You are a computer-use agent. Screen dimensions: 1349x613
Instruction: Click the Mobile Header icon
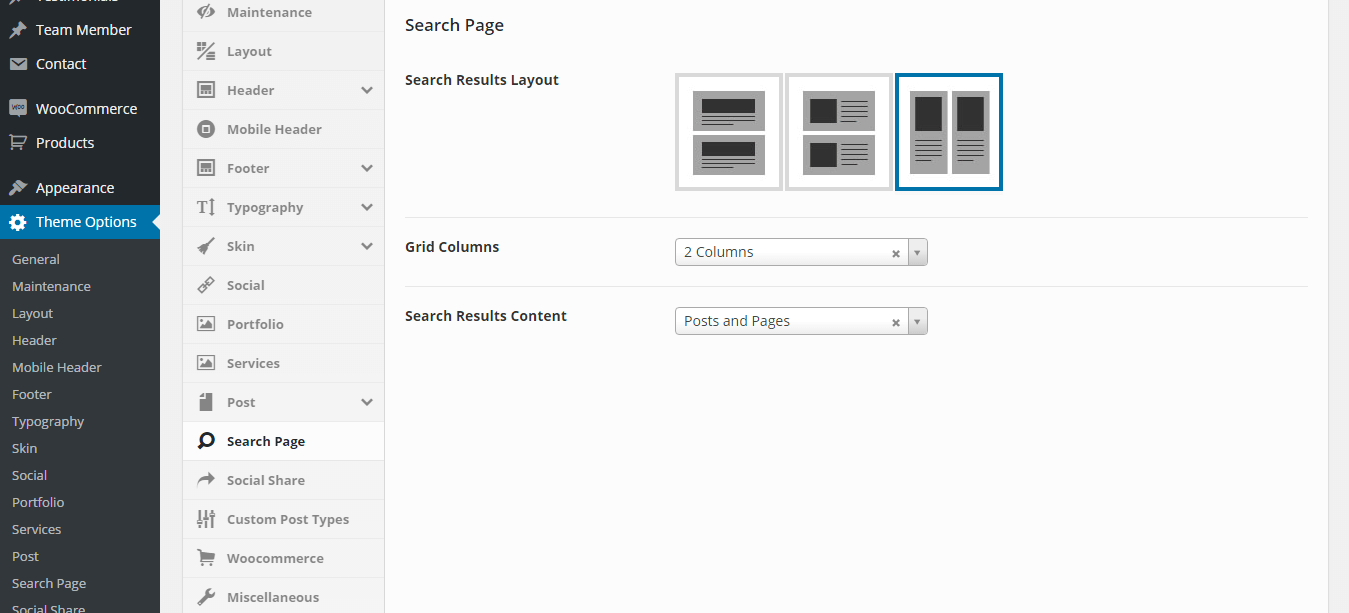pyautogui.click(x=206, y=129)
